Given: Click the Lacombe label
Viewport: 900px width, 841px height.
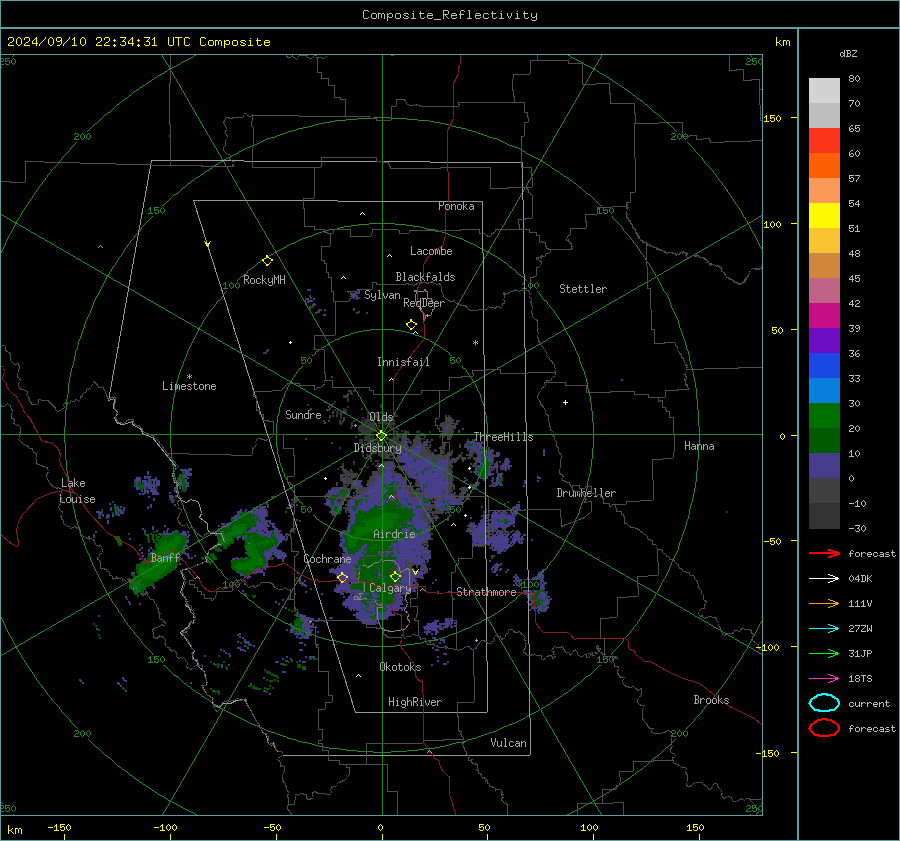Looking at the screenshot, I should (431, 251).
